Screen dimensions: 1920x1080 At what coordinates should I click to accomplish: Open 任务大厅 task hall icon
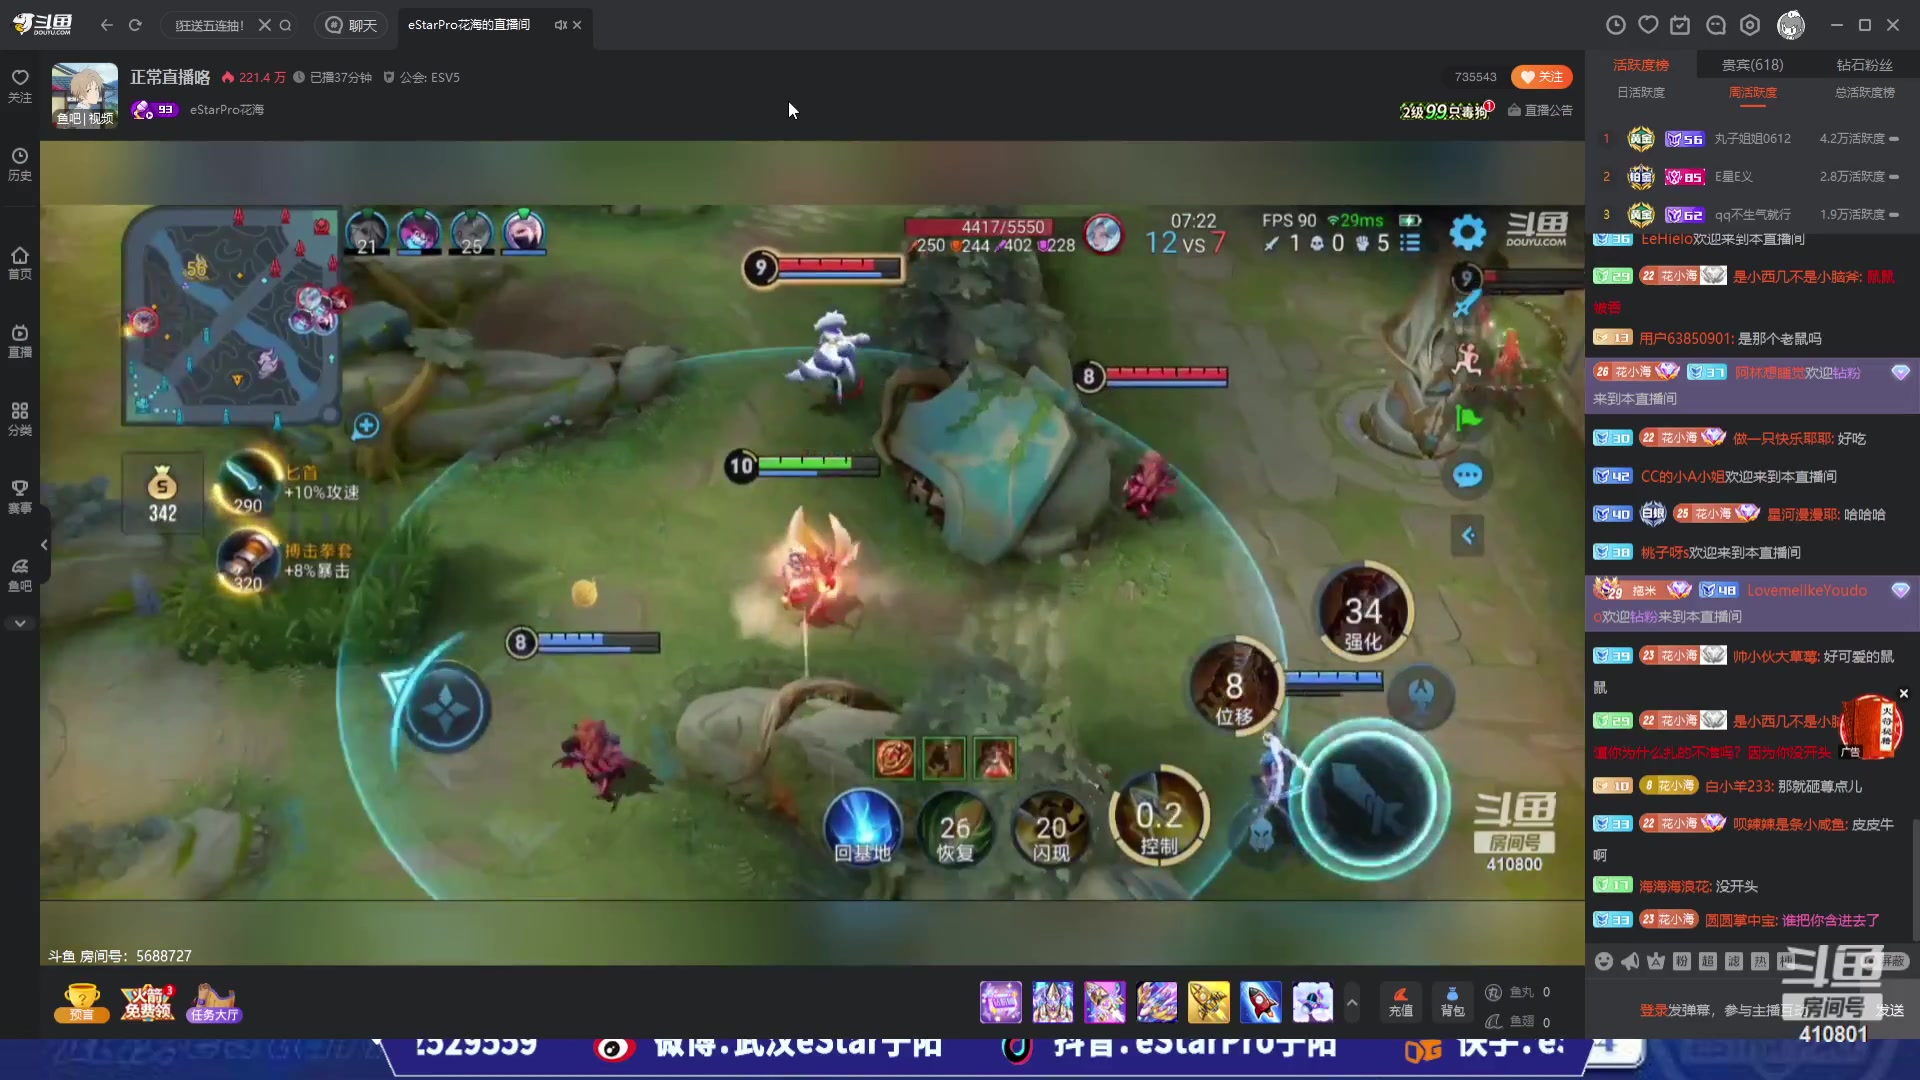214,1002
